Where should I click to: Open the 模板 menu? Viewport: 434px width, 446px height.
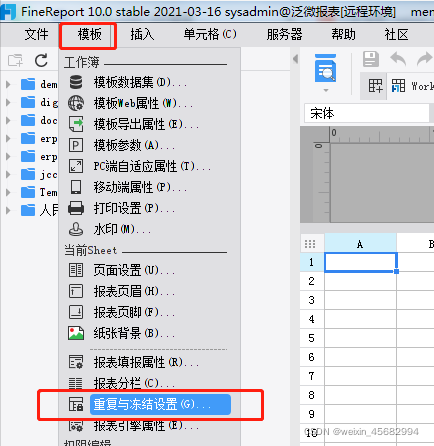pos(89,34)
